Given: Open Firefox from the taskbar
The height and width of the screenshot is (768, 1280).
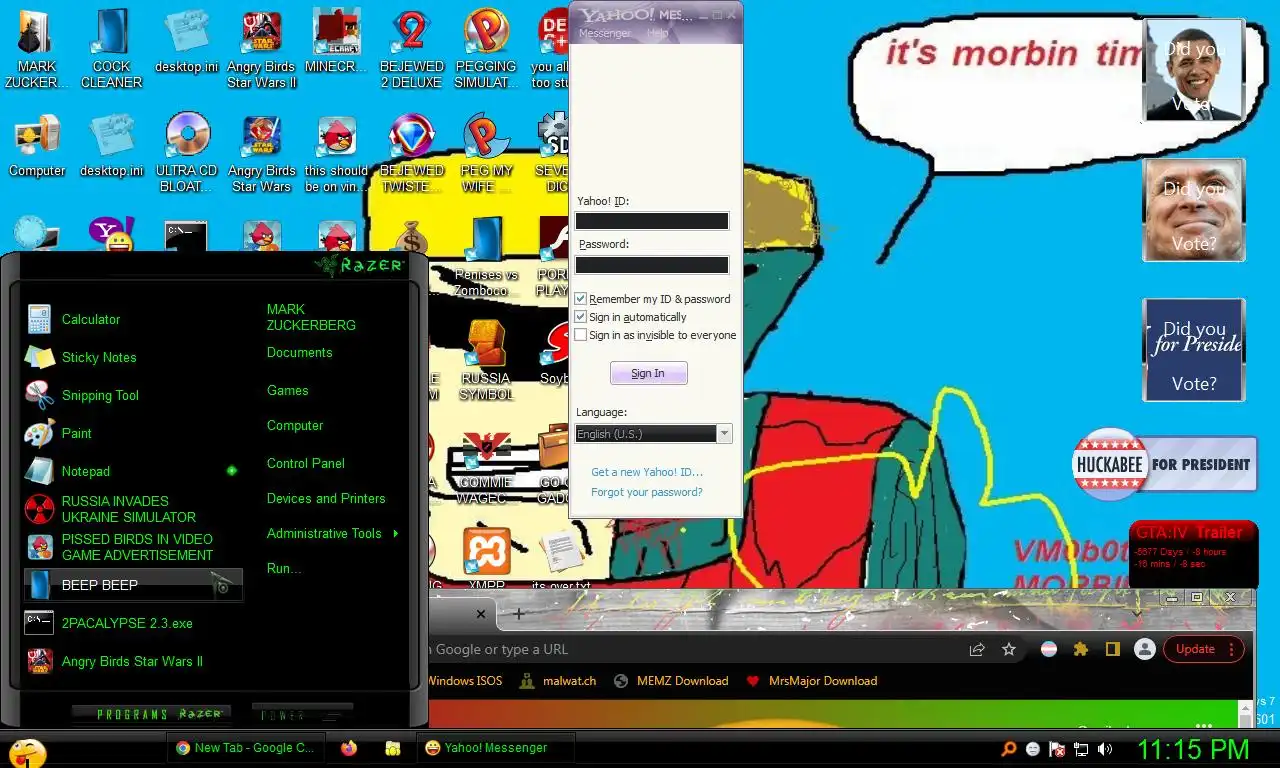Looking at the screenshot, I should (x=348, y=747).
